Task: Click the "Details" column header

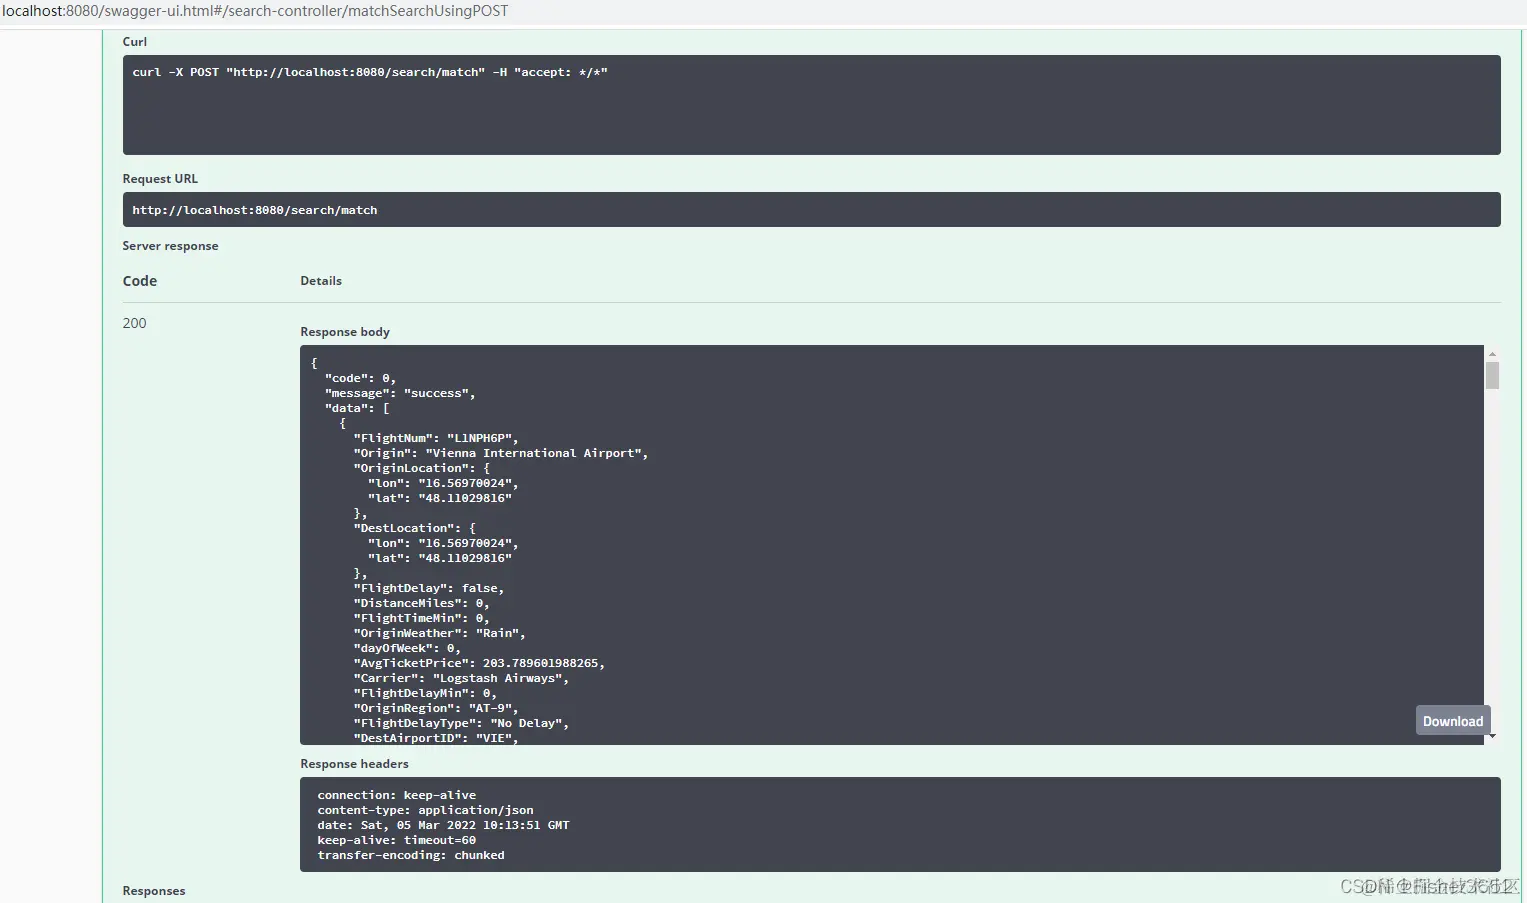Action: pos(321,281)
